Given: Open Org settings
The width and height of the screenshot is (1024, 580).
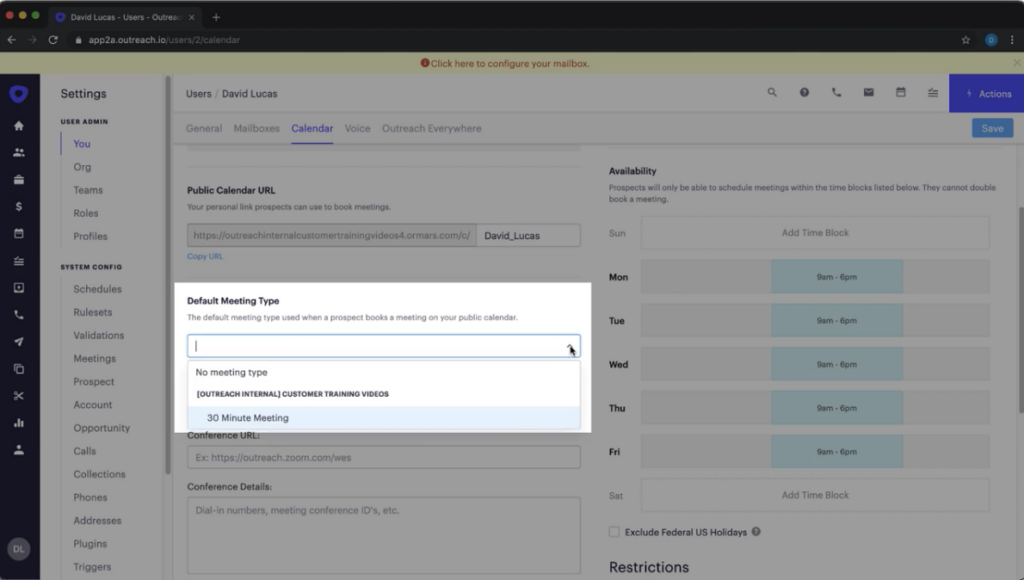Looking at the screenshot, I should 82,167.
